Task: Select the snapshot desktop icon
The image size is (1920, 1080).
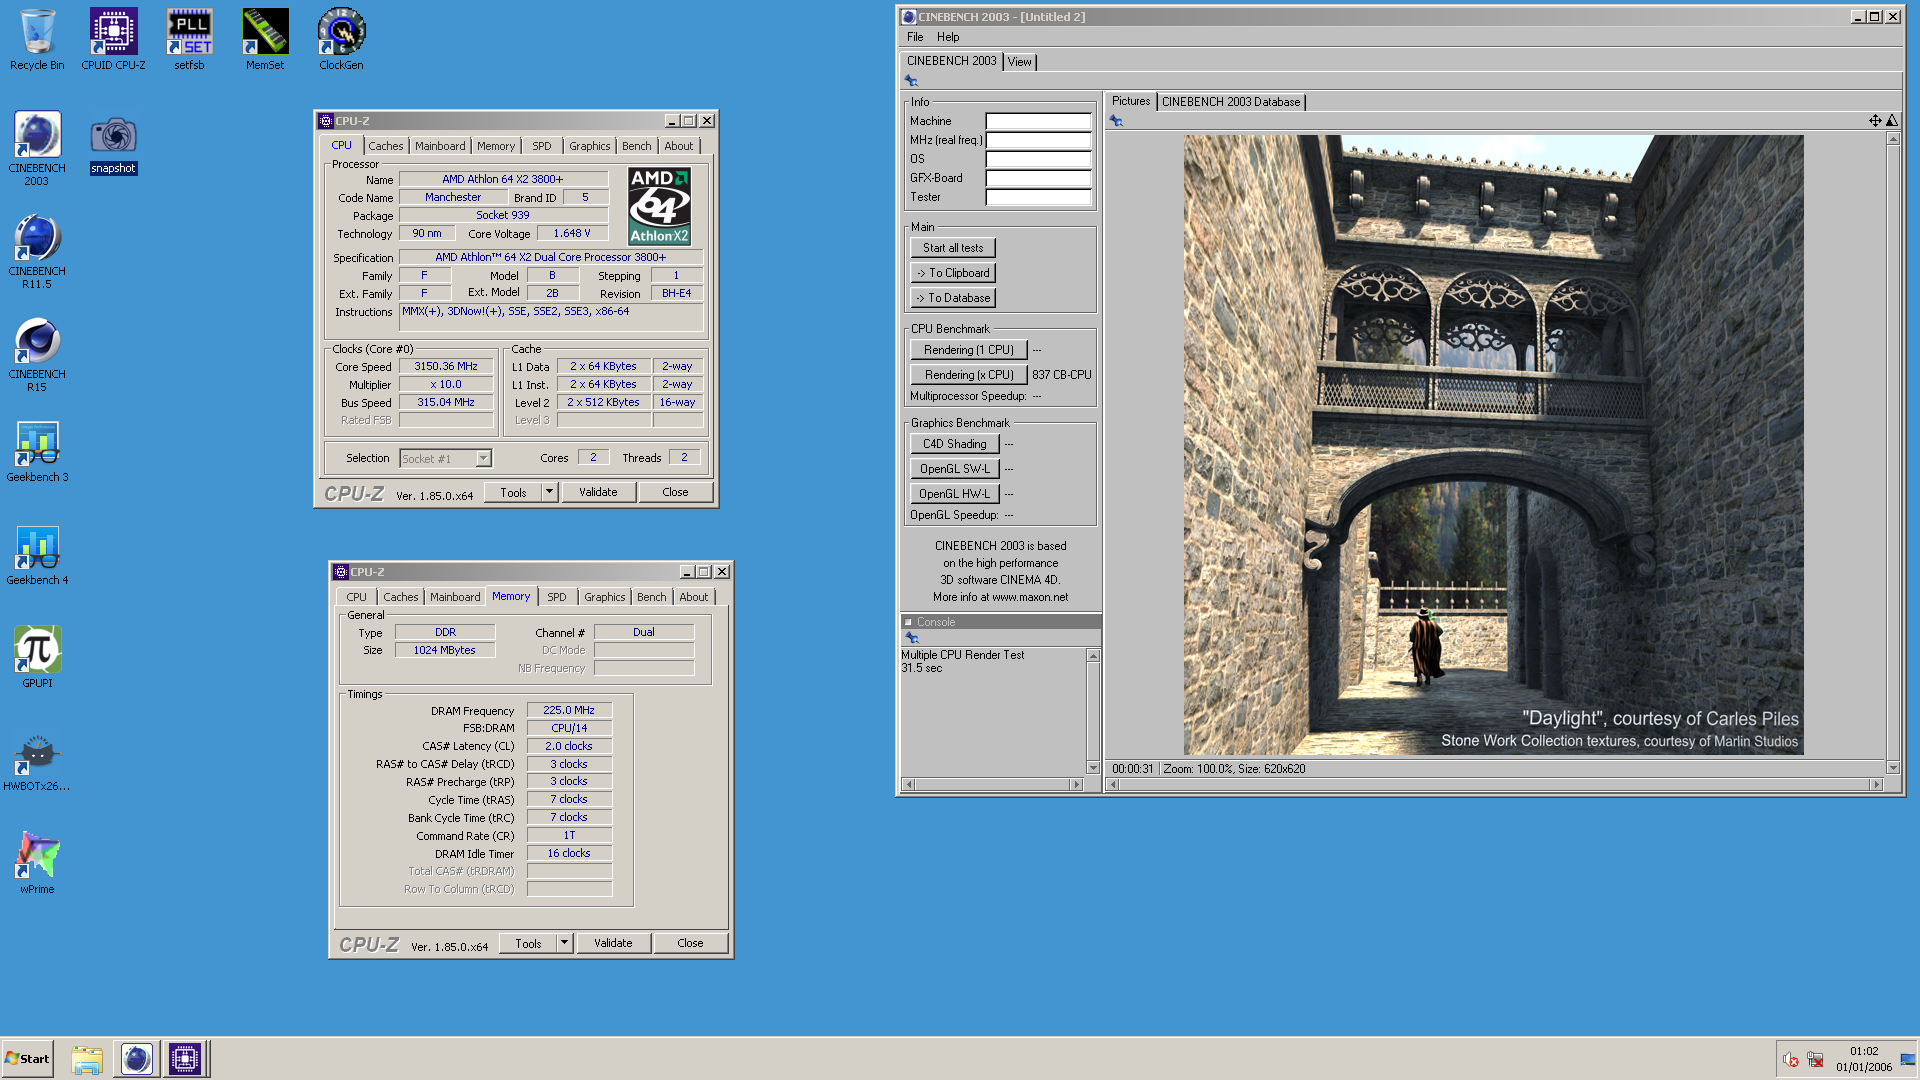Action: click(113, 144)
